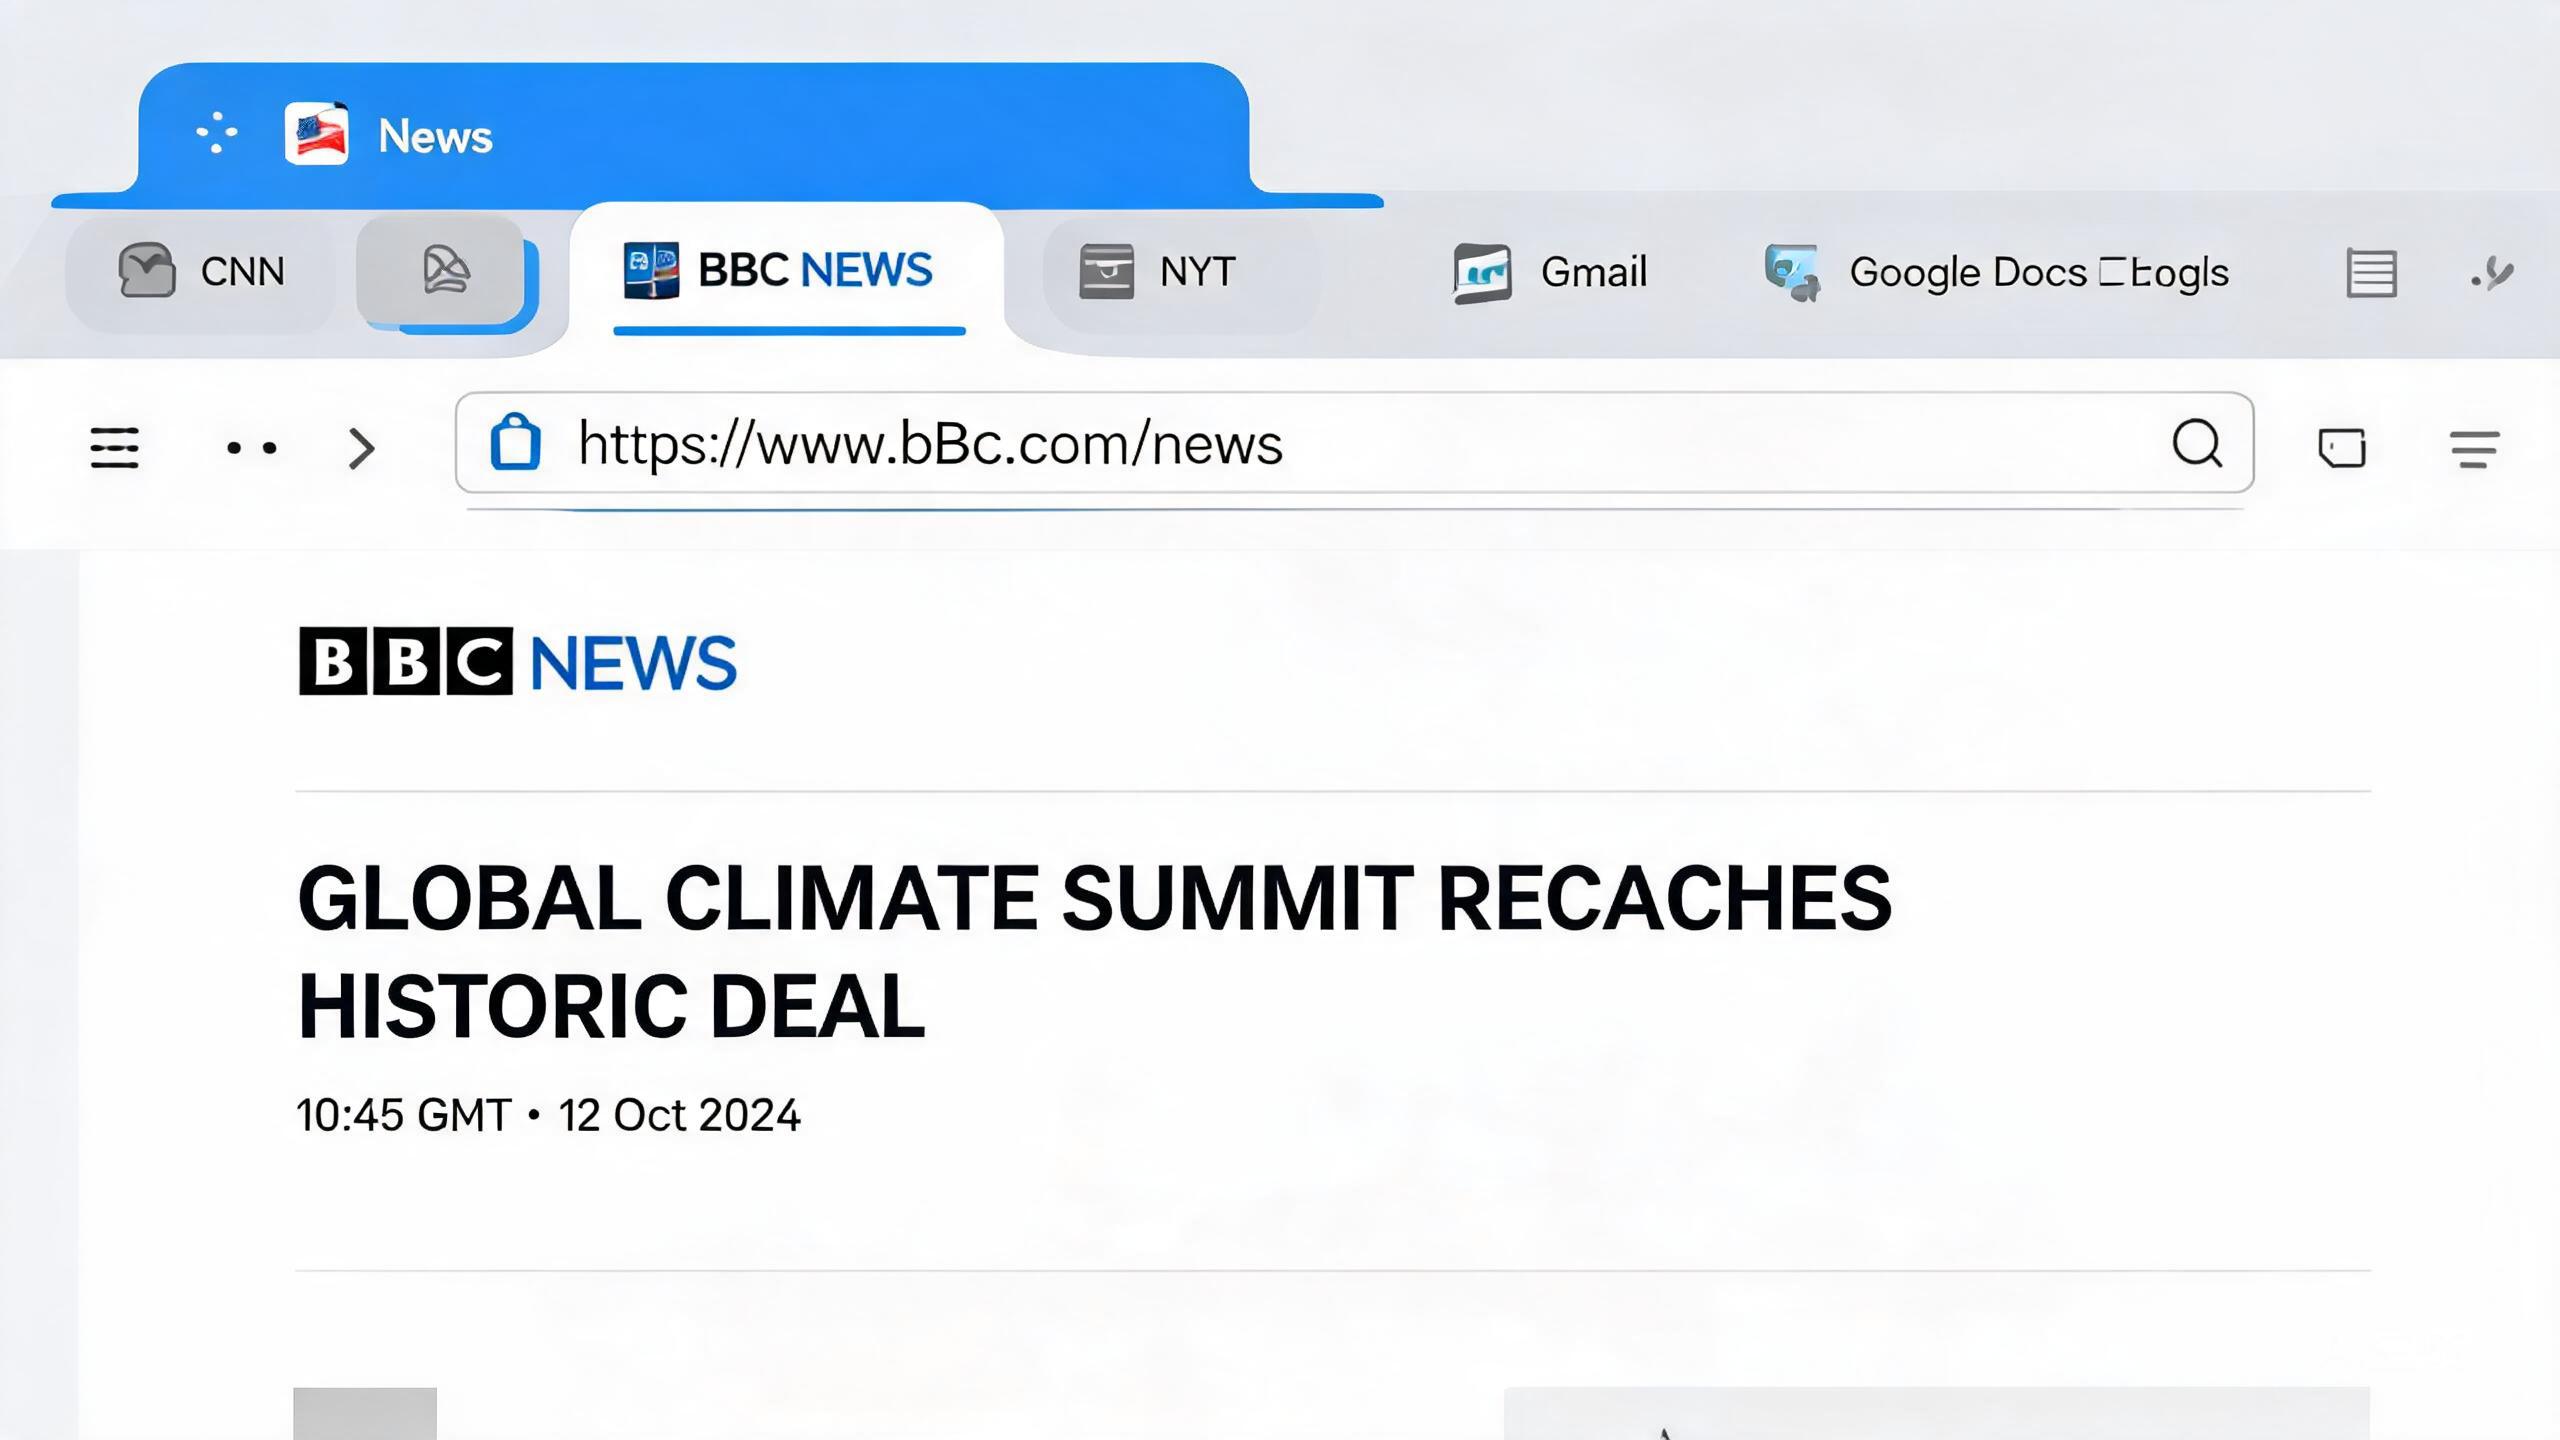Switch to the BBC NEWS tab

point(787,270)
